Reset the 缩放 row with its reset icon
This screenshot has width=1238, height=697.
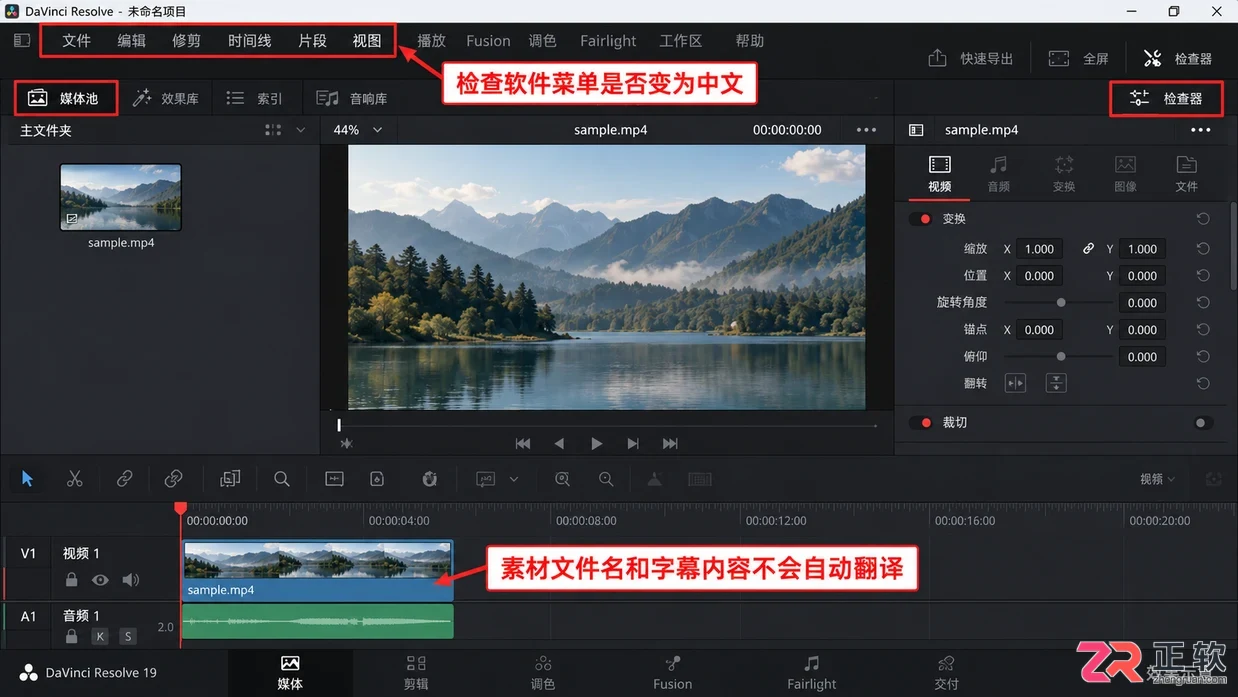click(x=1203, y=249)
